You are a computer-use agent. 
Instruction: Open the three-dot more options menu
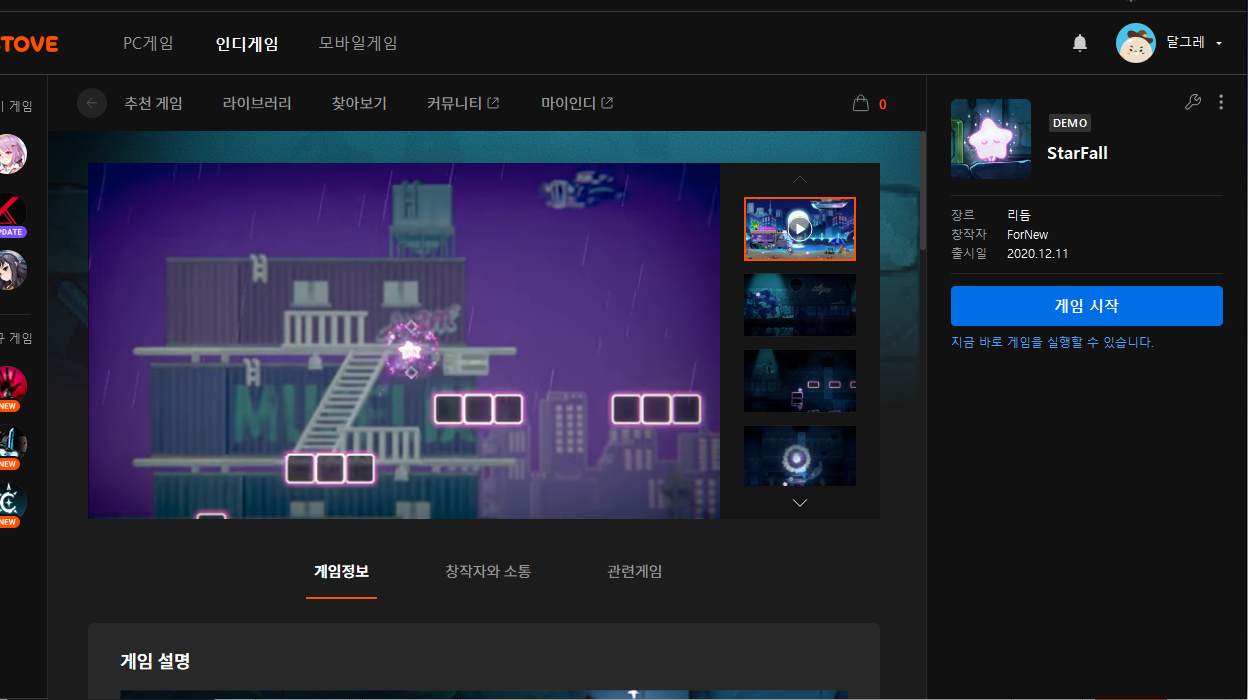click(1221, 102)
